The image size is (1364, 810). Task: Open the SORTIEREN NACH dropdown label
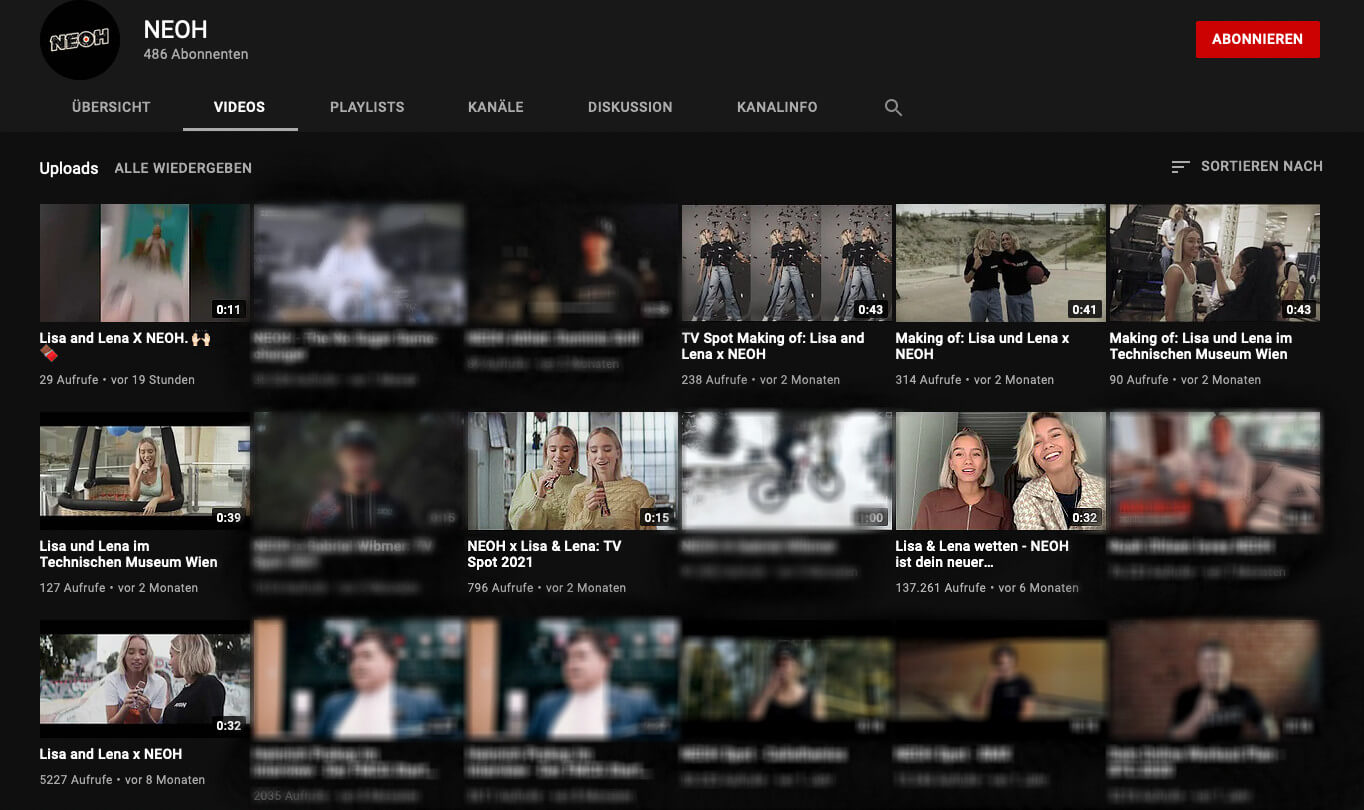1262,166
